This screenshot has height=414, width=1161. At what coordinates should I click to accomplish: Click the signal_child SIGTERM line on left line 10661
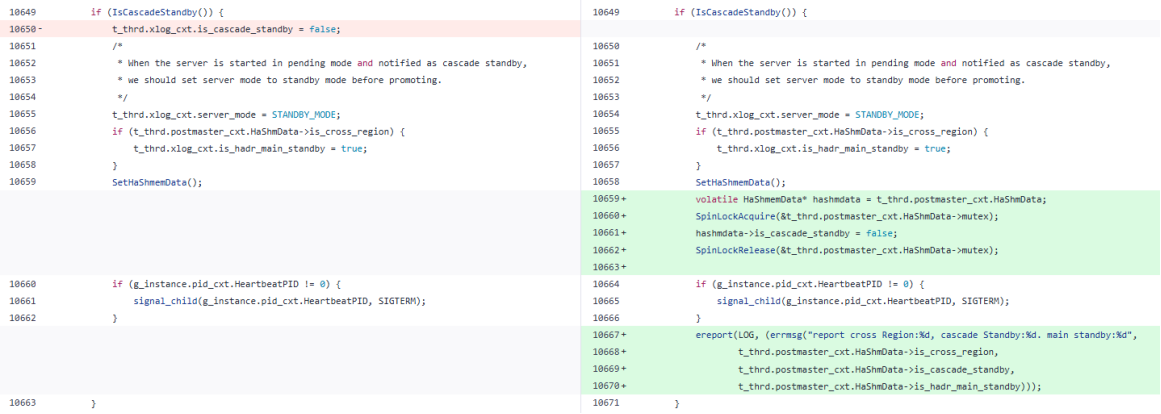(x=281, y=301)
